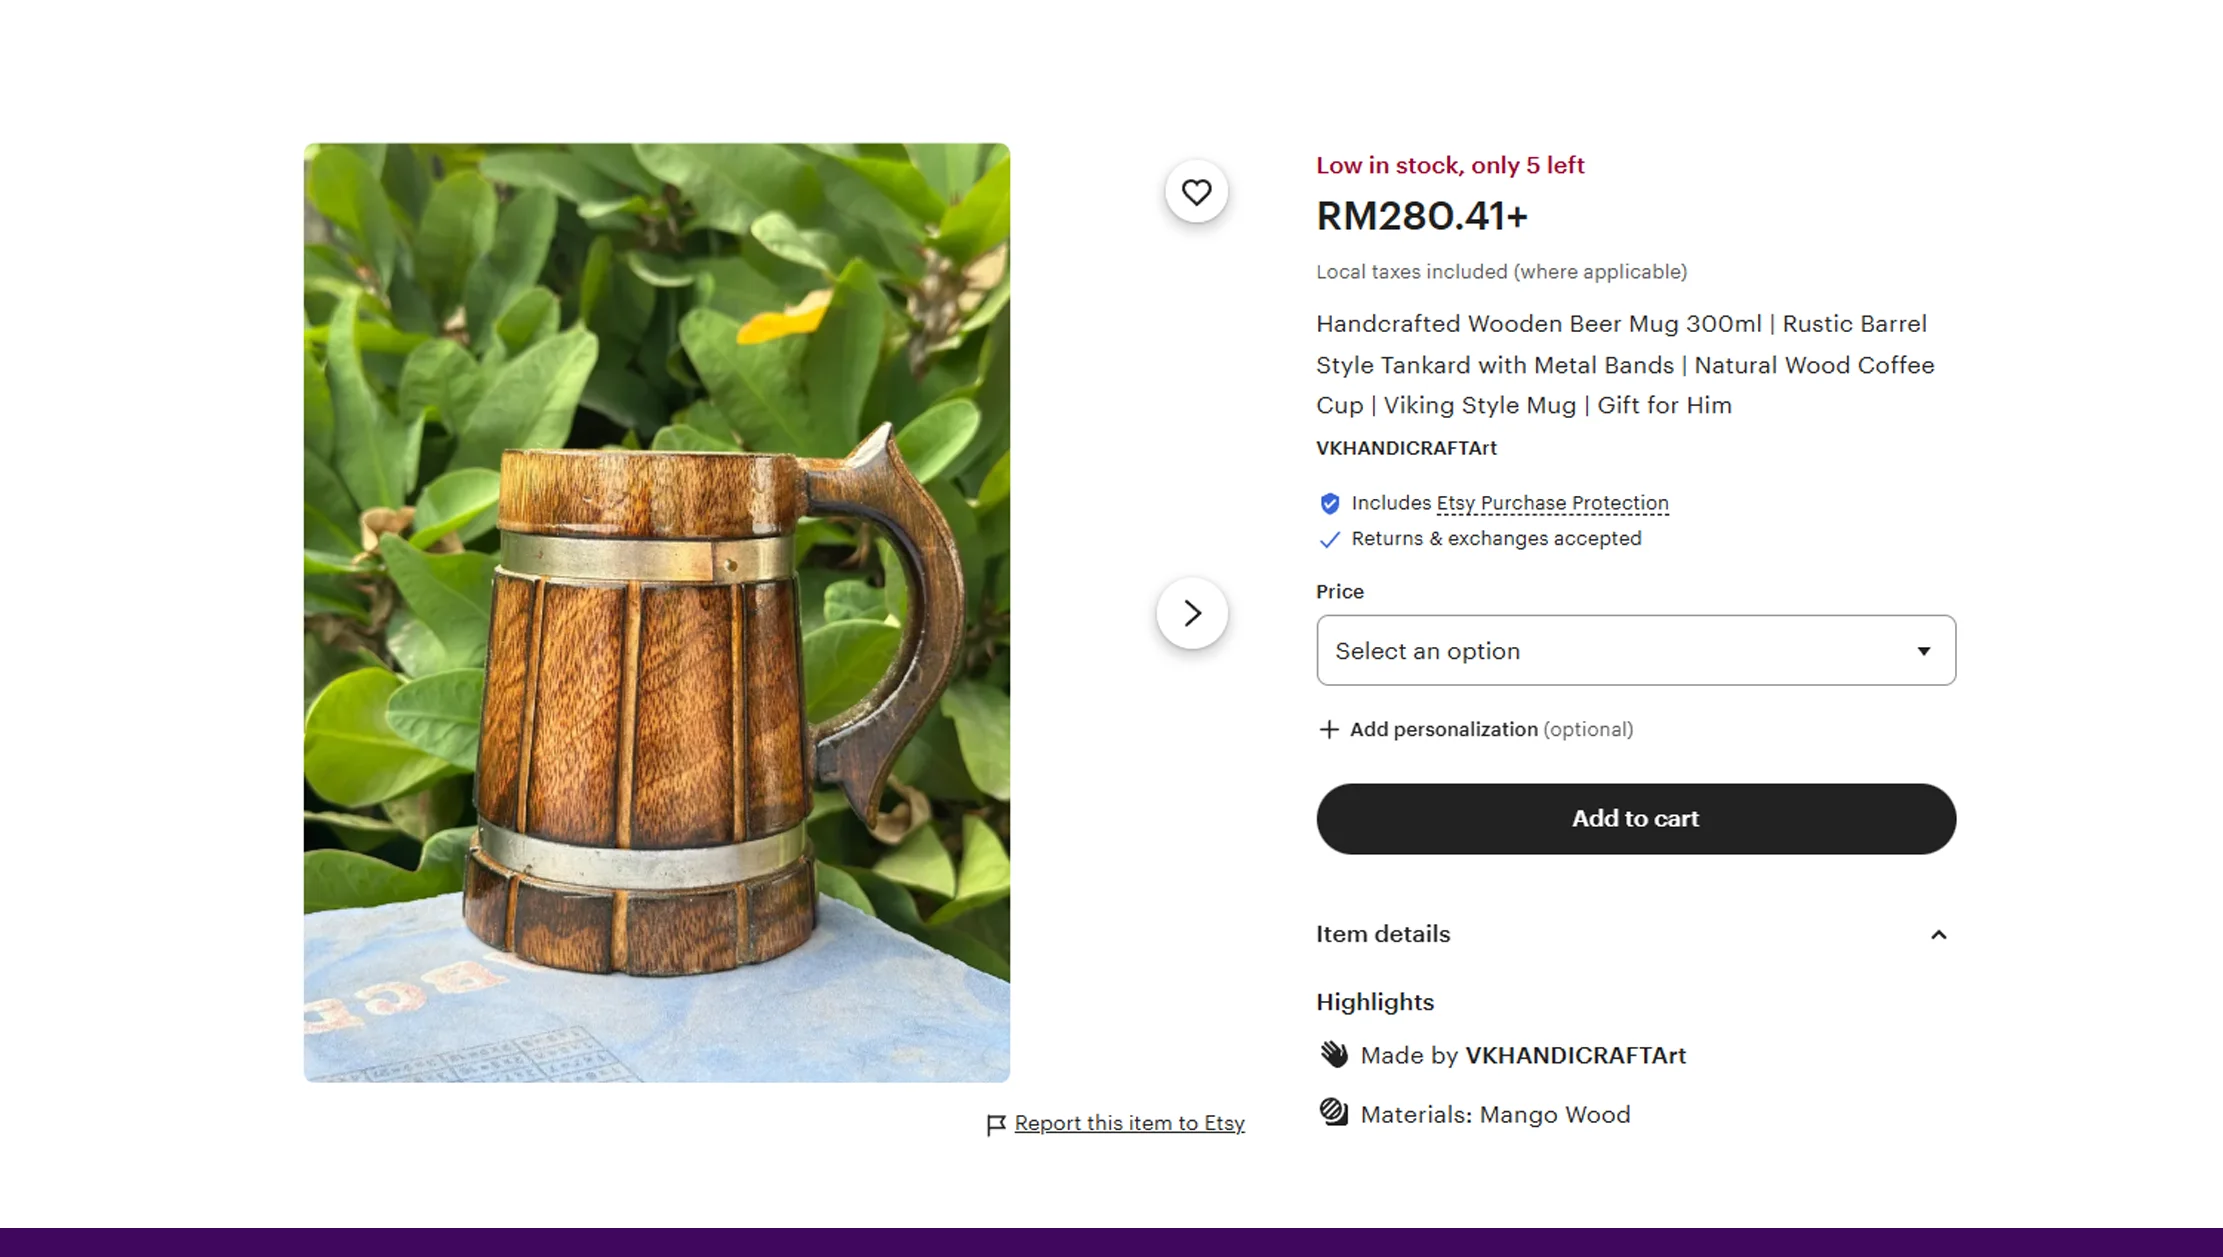Image resolution: width=2223 pixels, height=1257 pixels.
Task: Click the Item details heading
Action: [1383, 934]
